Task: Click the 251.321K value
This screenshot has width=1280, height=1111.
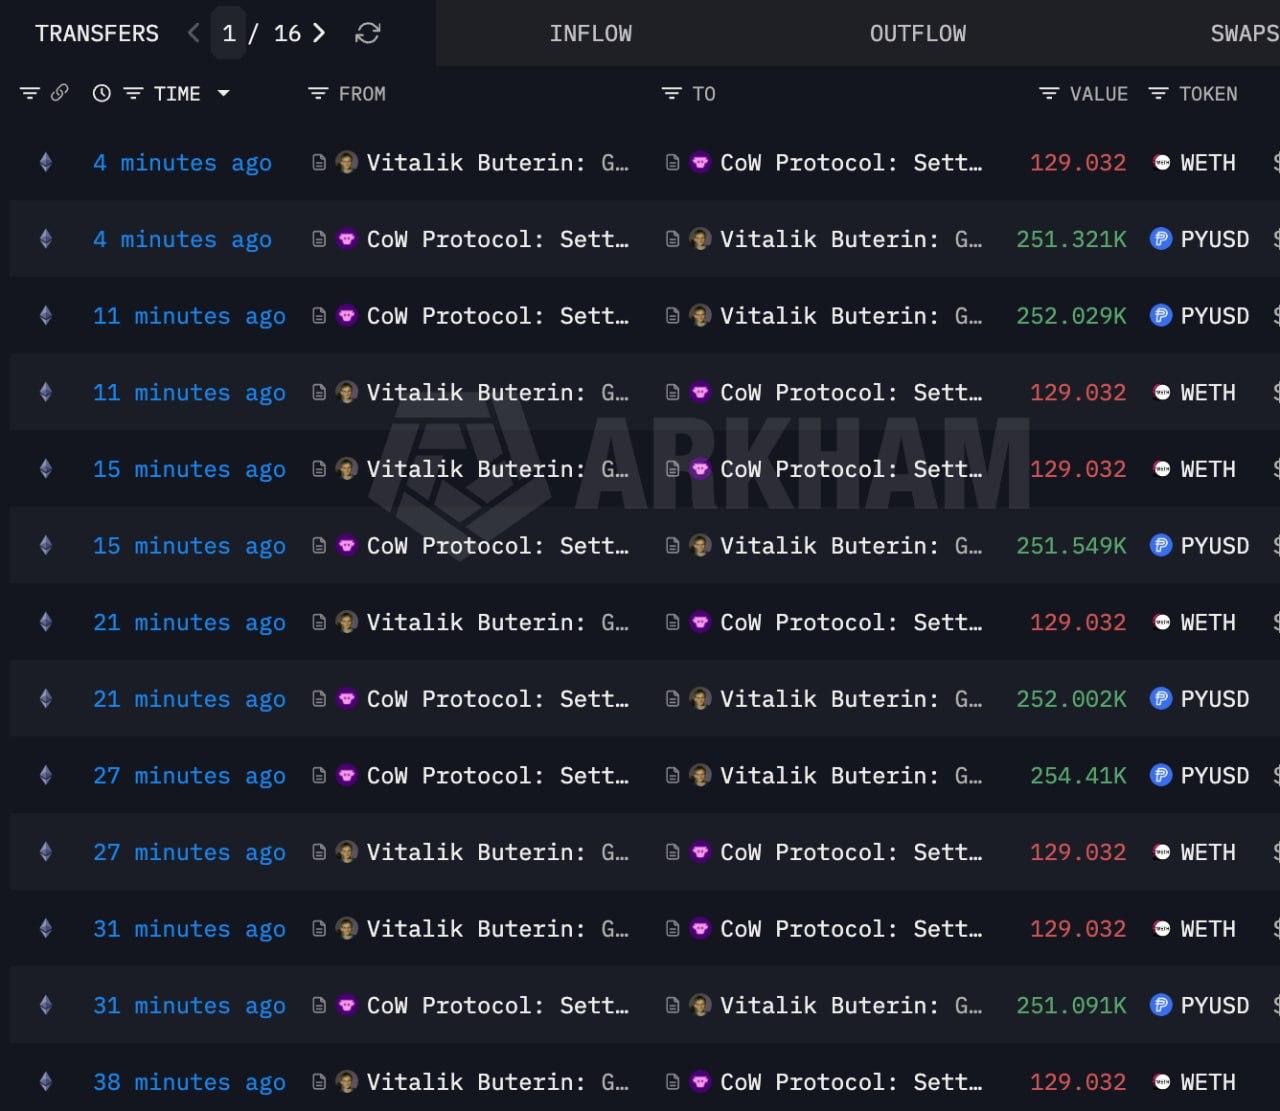Action: tap(1071, 239)
